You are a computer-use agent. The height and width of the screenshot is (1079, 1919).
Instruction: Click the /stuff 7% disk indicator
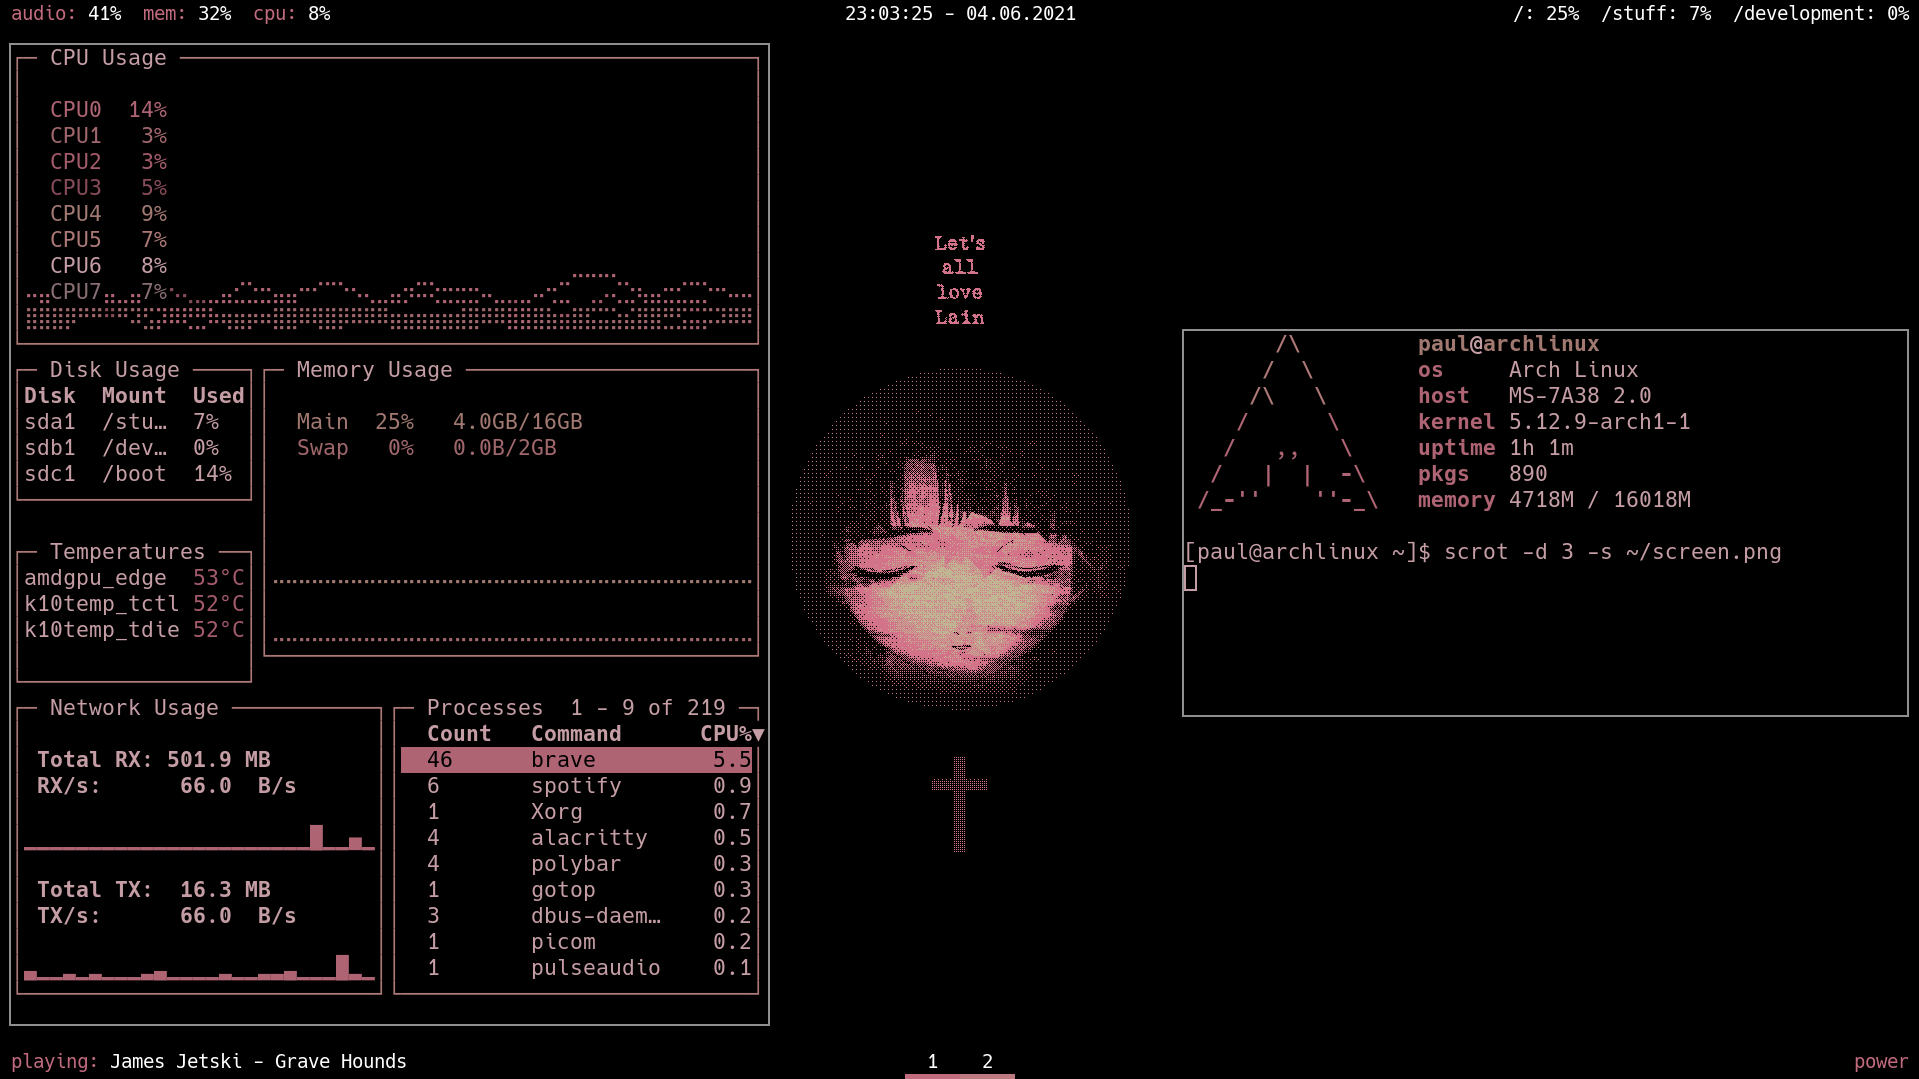coord(1656,14)
